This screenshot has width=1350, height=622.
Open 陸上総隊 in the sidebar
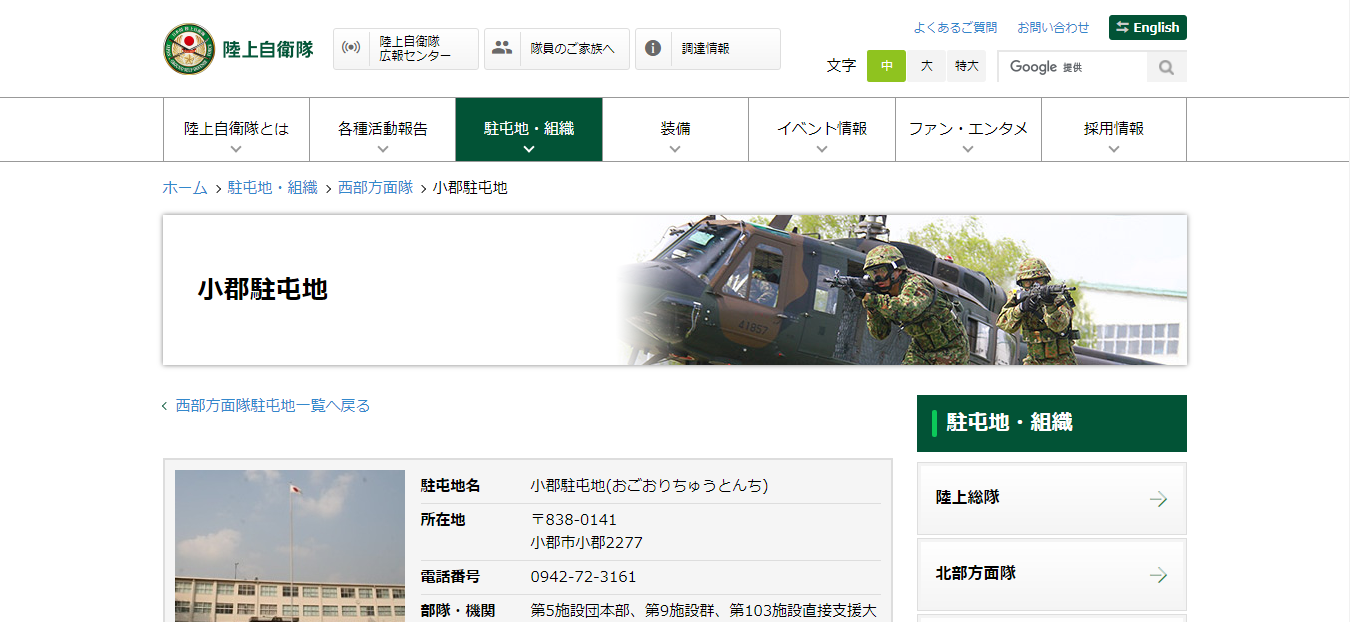(x=1052, y=498)
